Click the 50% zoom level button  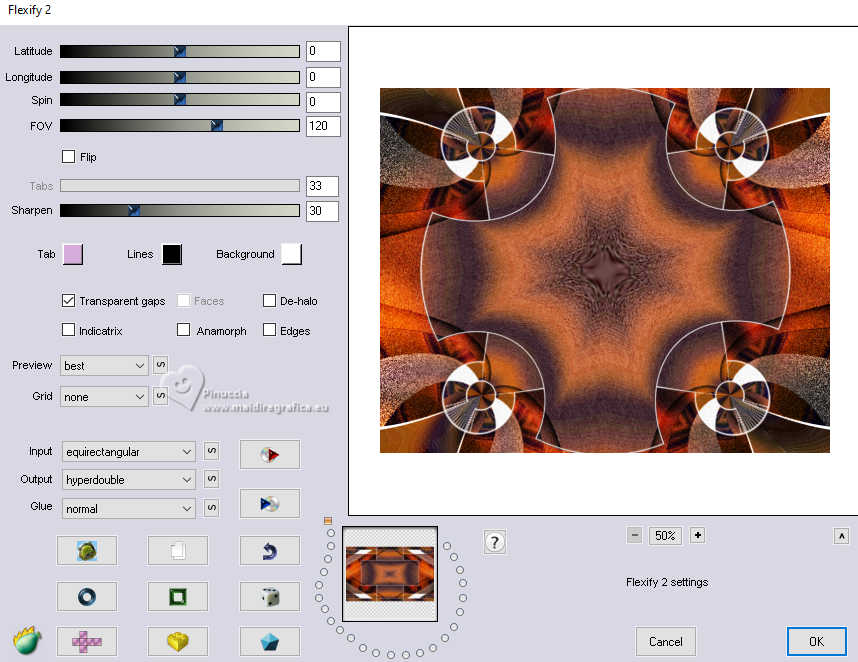click(x=665, y=535)
